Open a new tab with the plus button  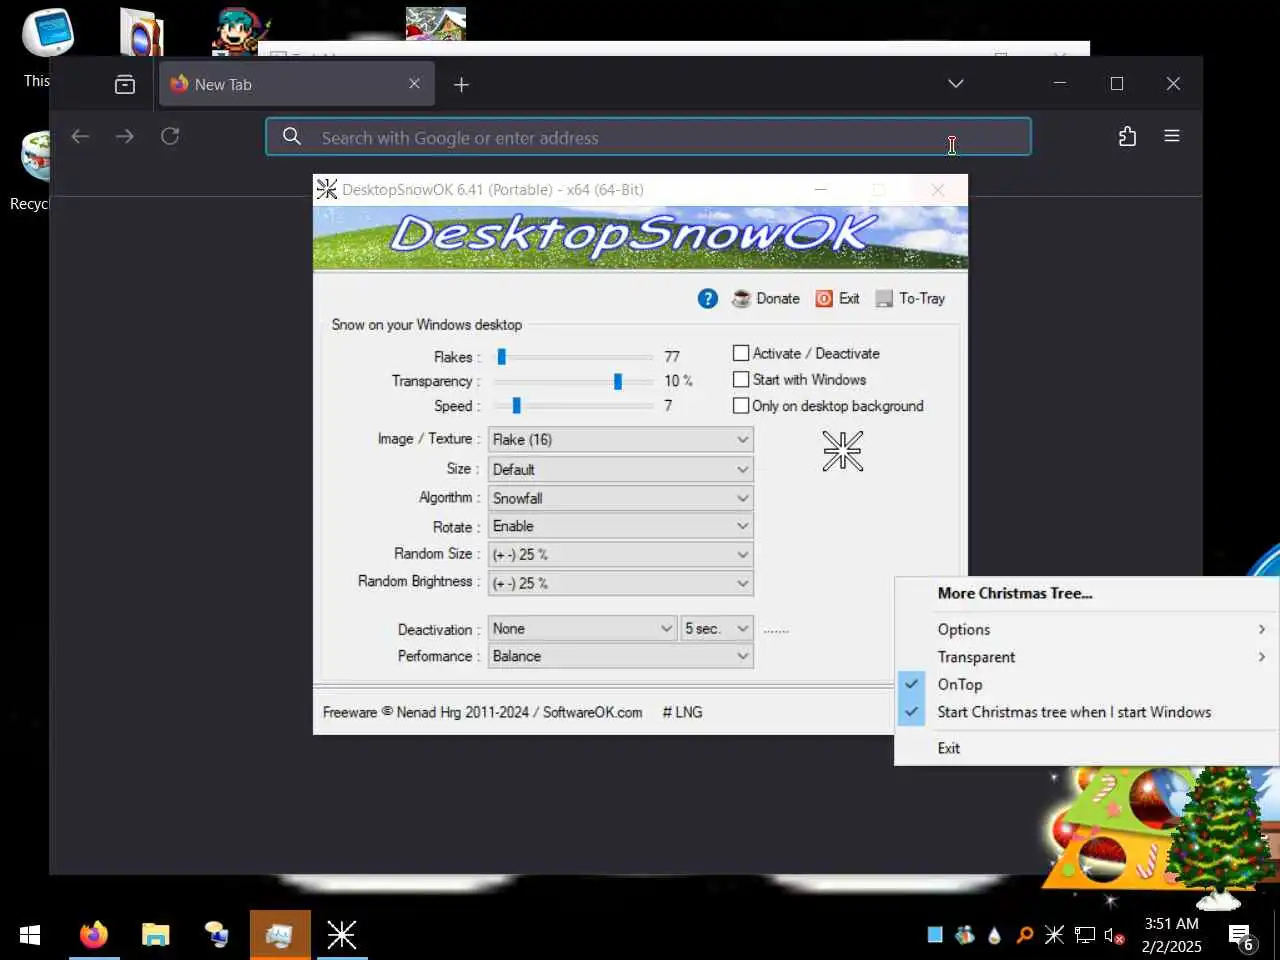pos(461,85)
